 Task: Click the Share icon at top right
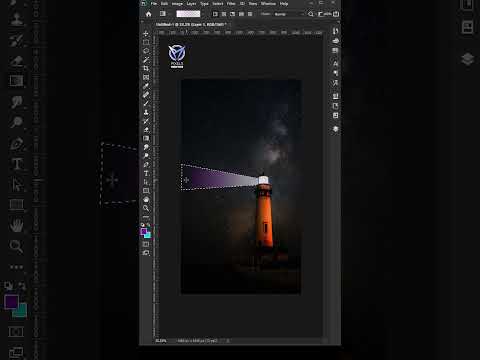click(x=336, y=14)
